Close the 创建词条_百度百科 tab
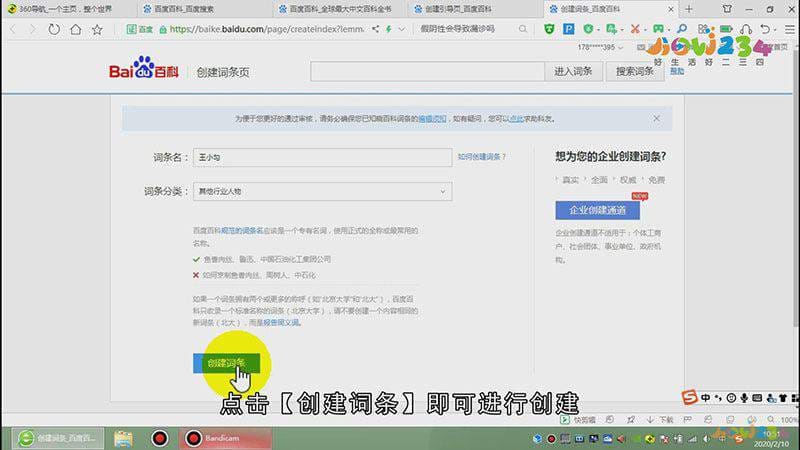Image resolution: width=800 pixels, height=450 pixels. (671, 9)
